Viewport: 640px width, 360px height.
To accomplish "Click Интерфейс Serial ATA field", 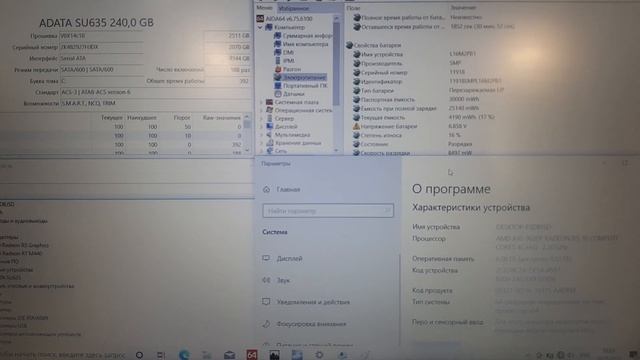I will 101,58.
